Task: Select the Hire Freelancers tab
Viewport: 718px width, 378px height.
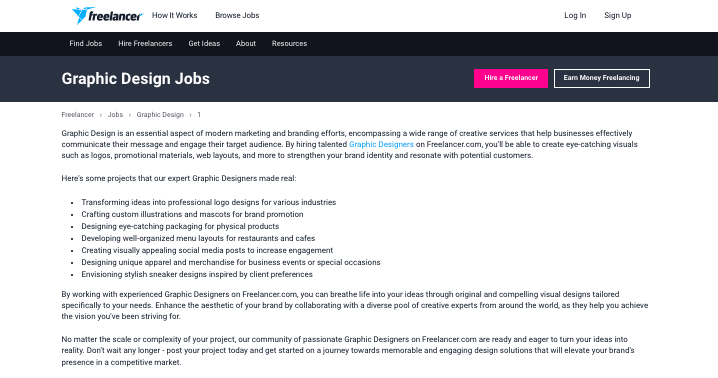Action: click(145, 44)
